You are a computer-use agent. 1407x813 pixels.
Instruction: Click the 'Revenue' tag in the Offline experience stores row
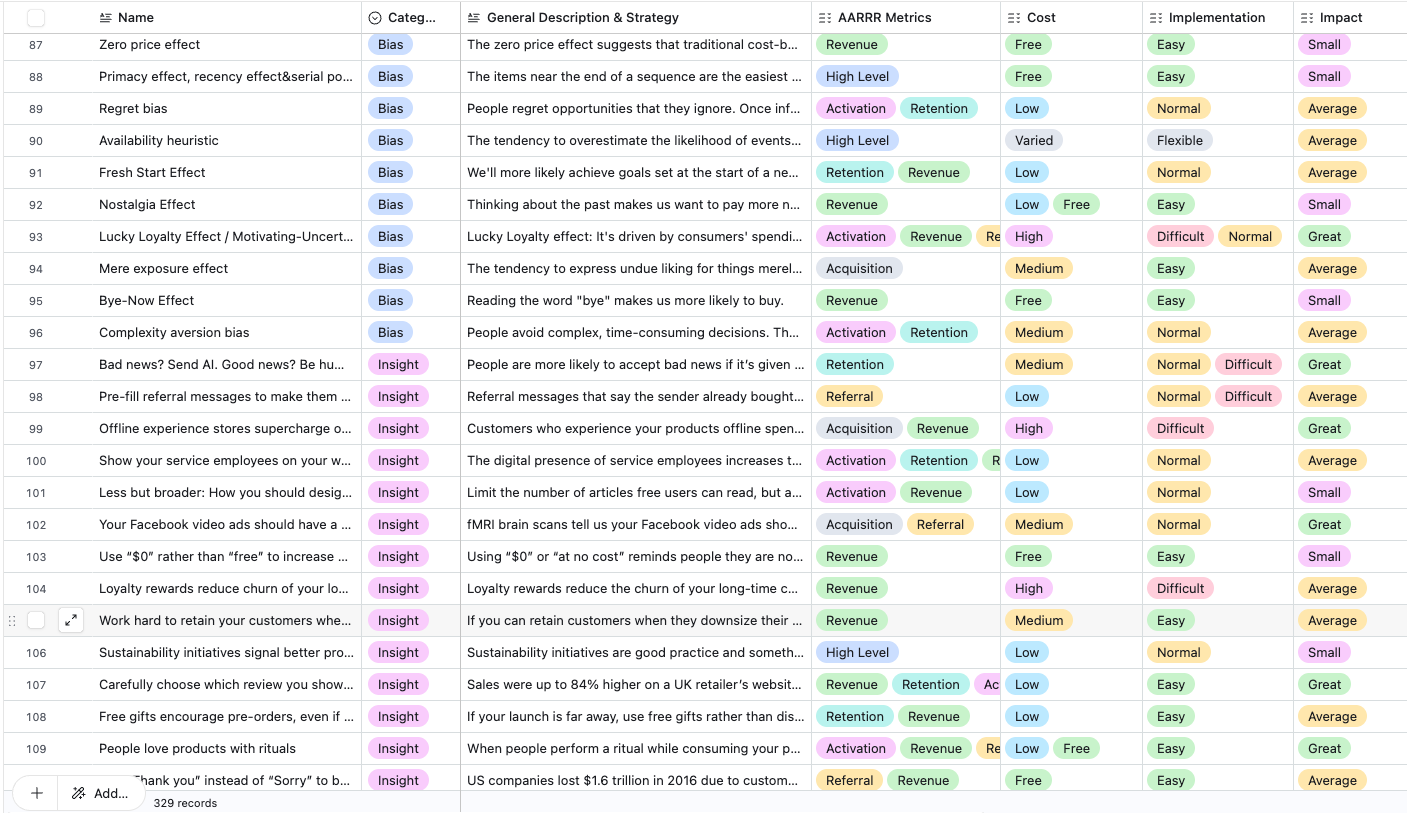click(942, 428)
